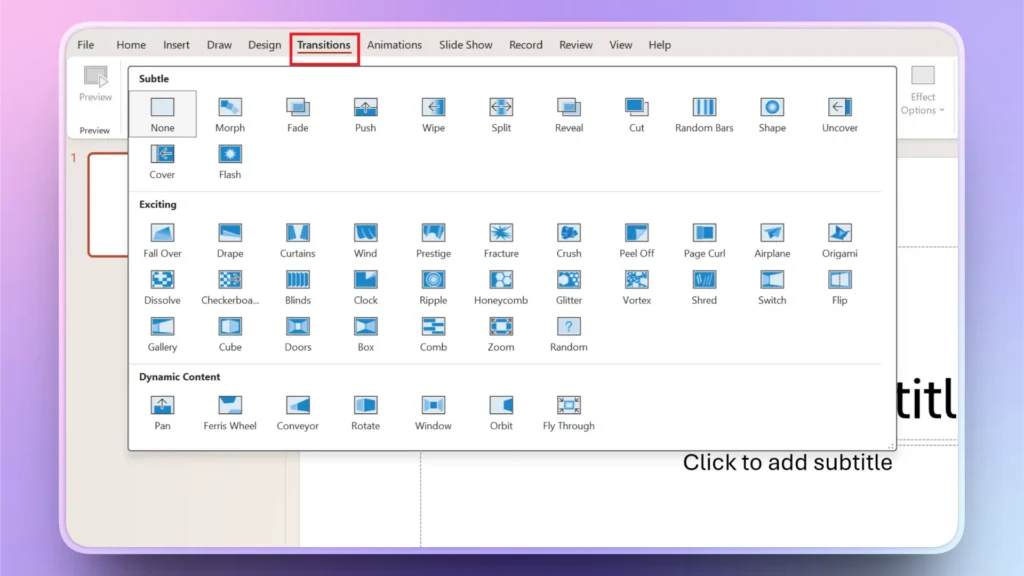This screenshot has height=576, width=1024.
Task: Click to add subtitle placeholder
Action: (x=787, y=462)
